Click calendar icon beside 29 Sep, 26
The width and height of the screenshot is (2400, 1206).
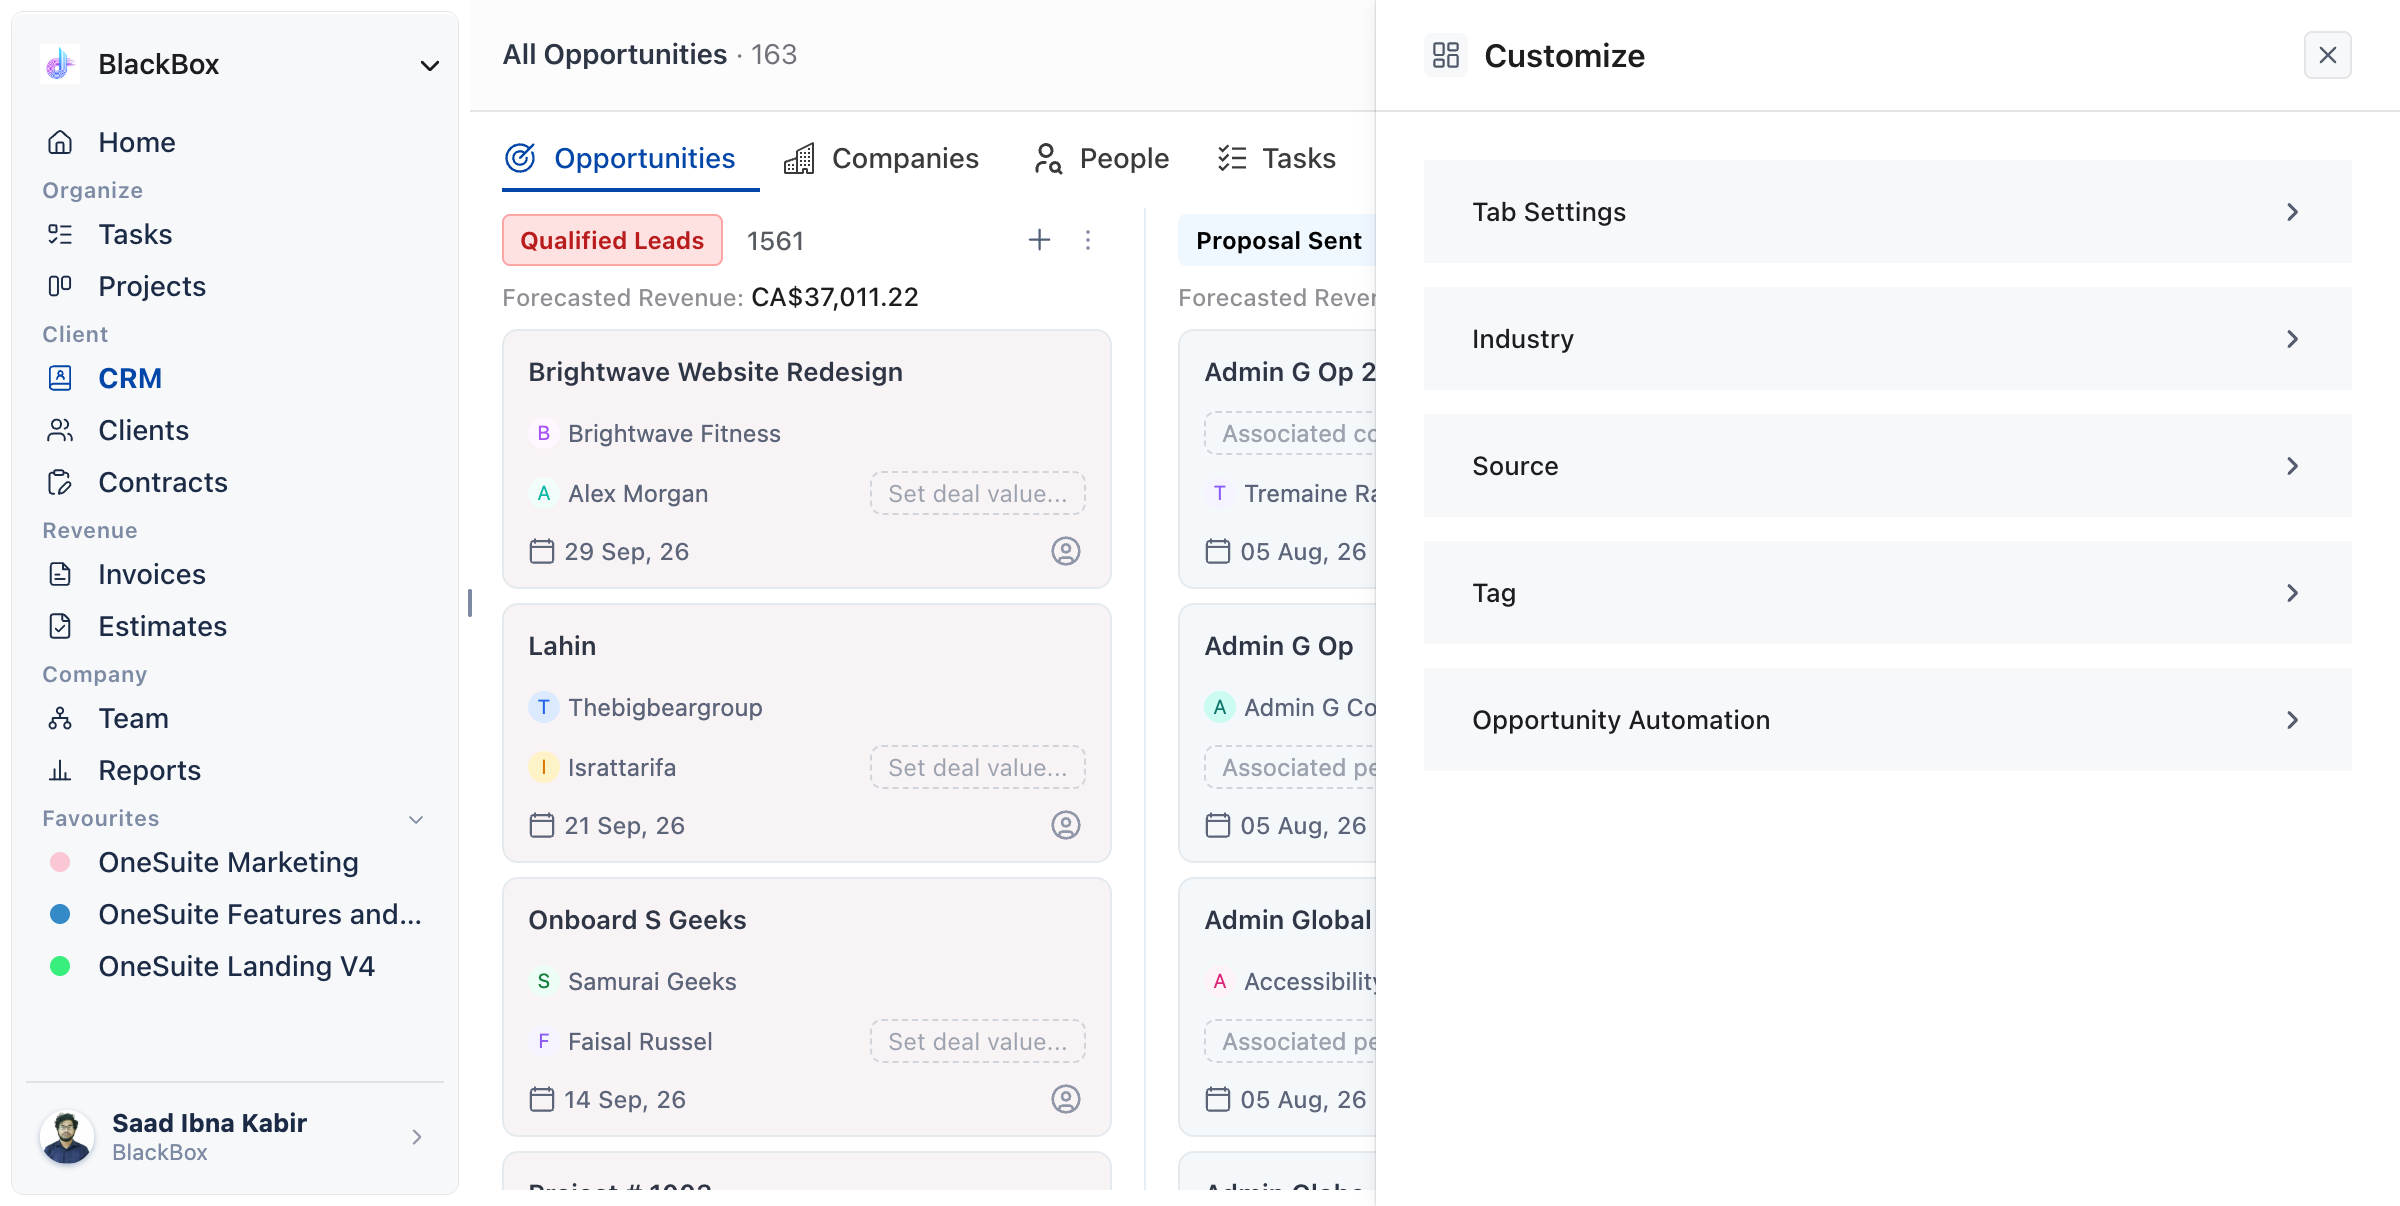pyautogui.click(x=541, y=551)
